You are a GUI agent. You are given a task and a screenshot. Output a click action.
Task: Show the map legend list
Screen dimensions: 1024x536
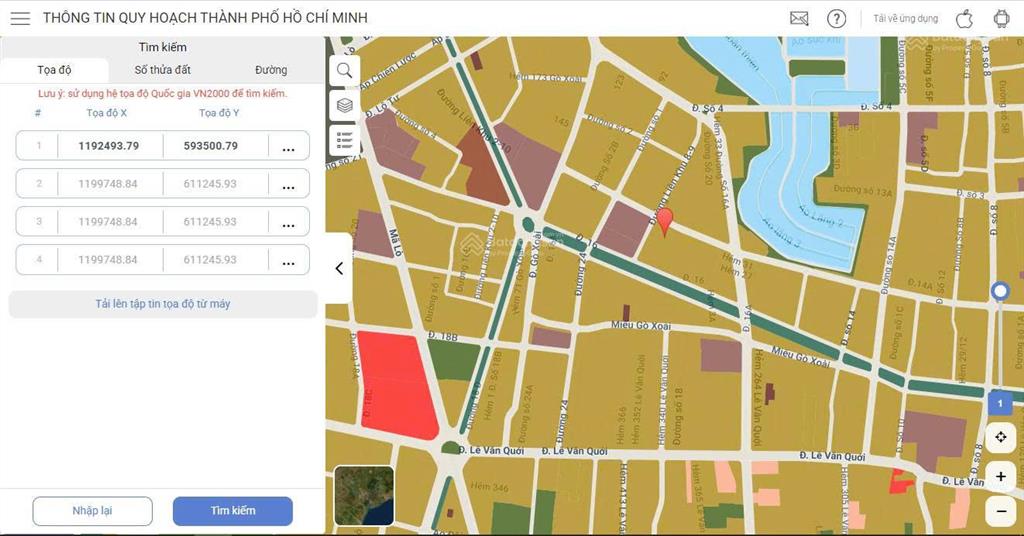344,139
